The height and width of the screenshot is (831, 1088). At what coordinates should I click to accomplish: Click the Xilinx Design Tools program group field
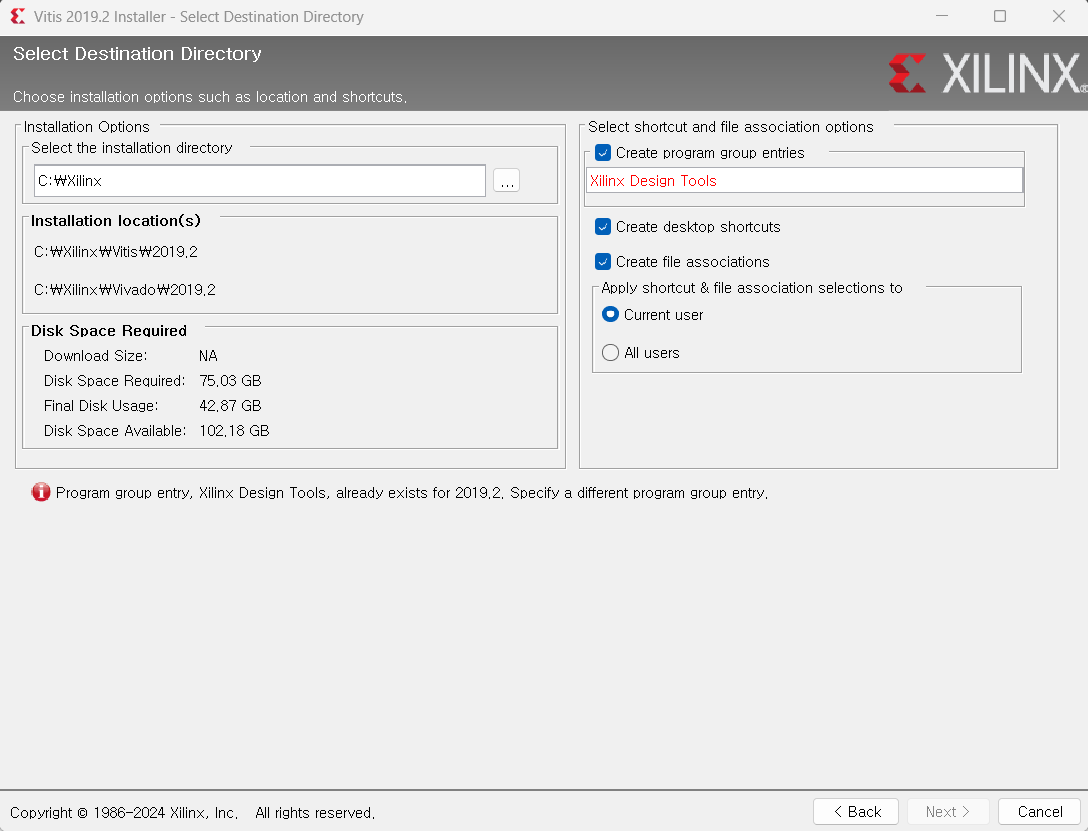click(x=804, y=180)
